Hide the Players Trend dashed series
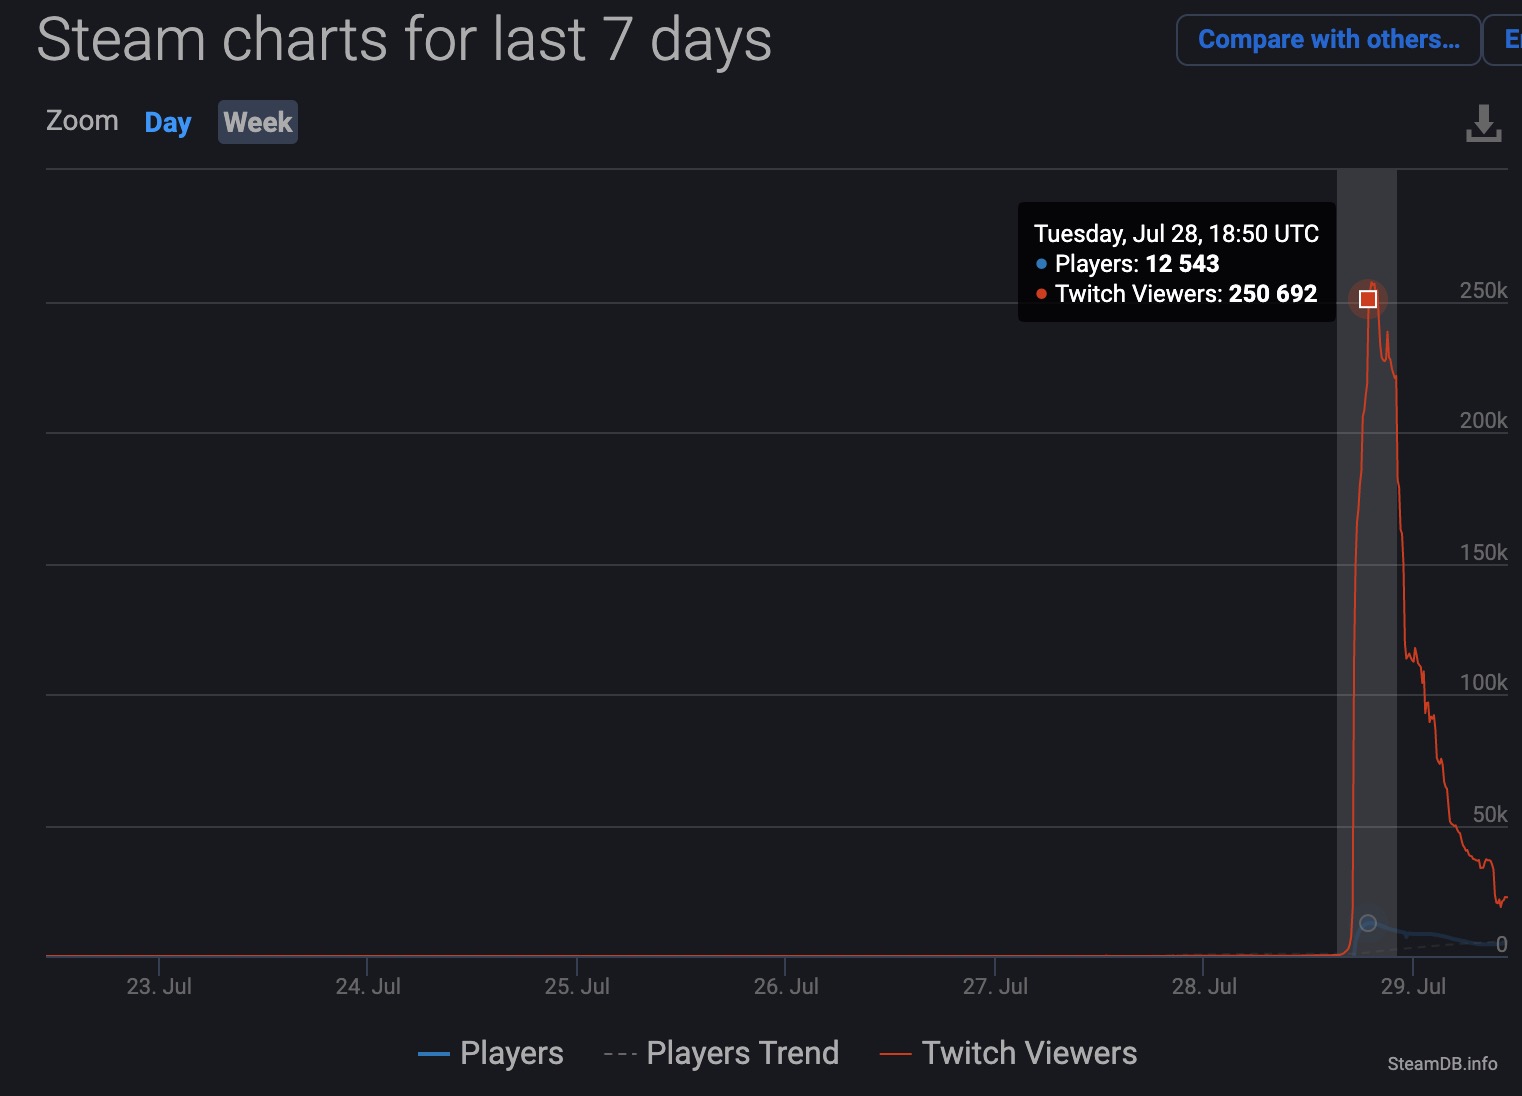The height and width of the screenshot is (1096, 1522). click(x=721, y=1053)
